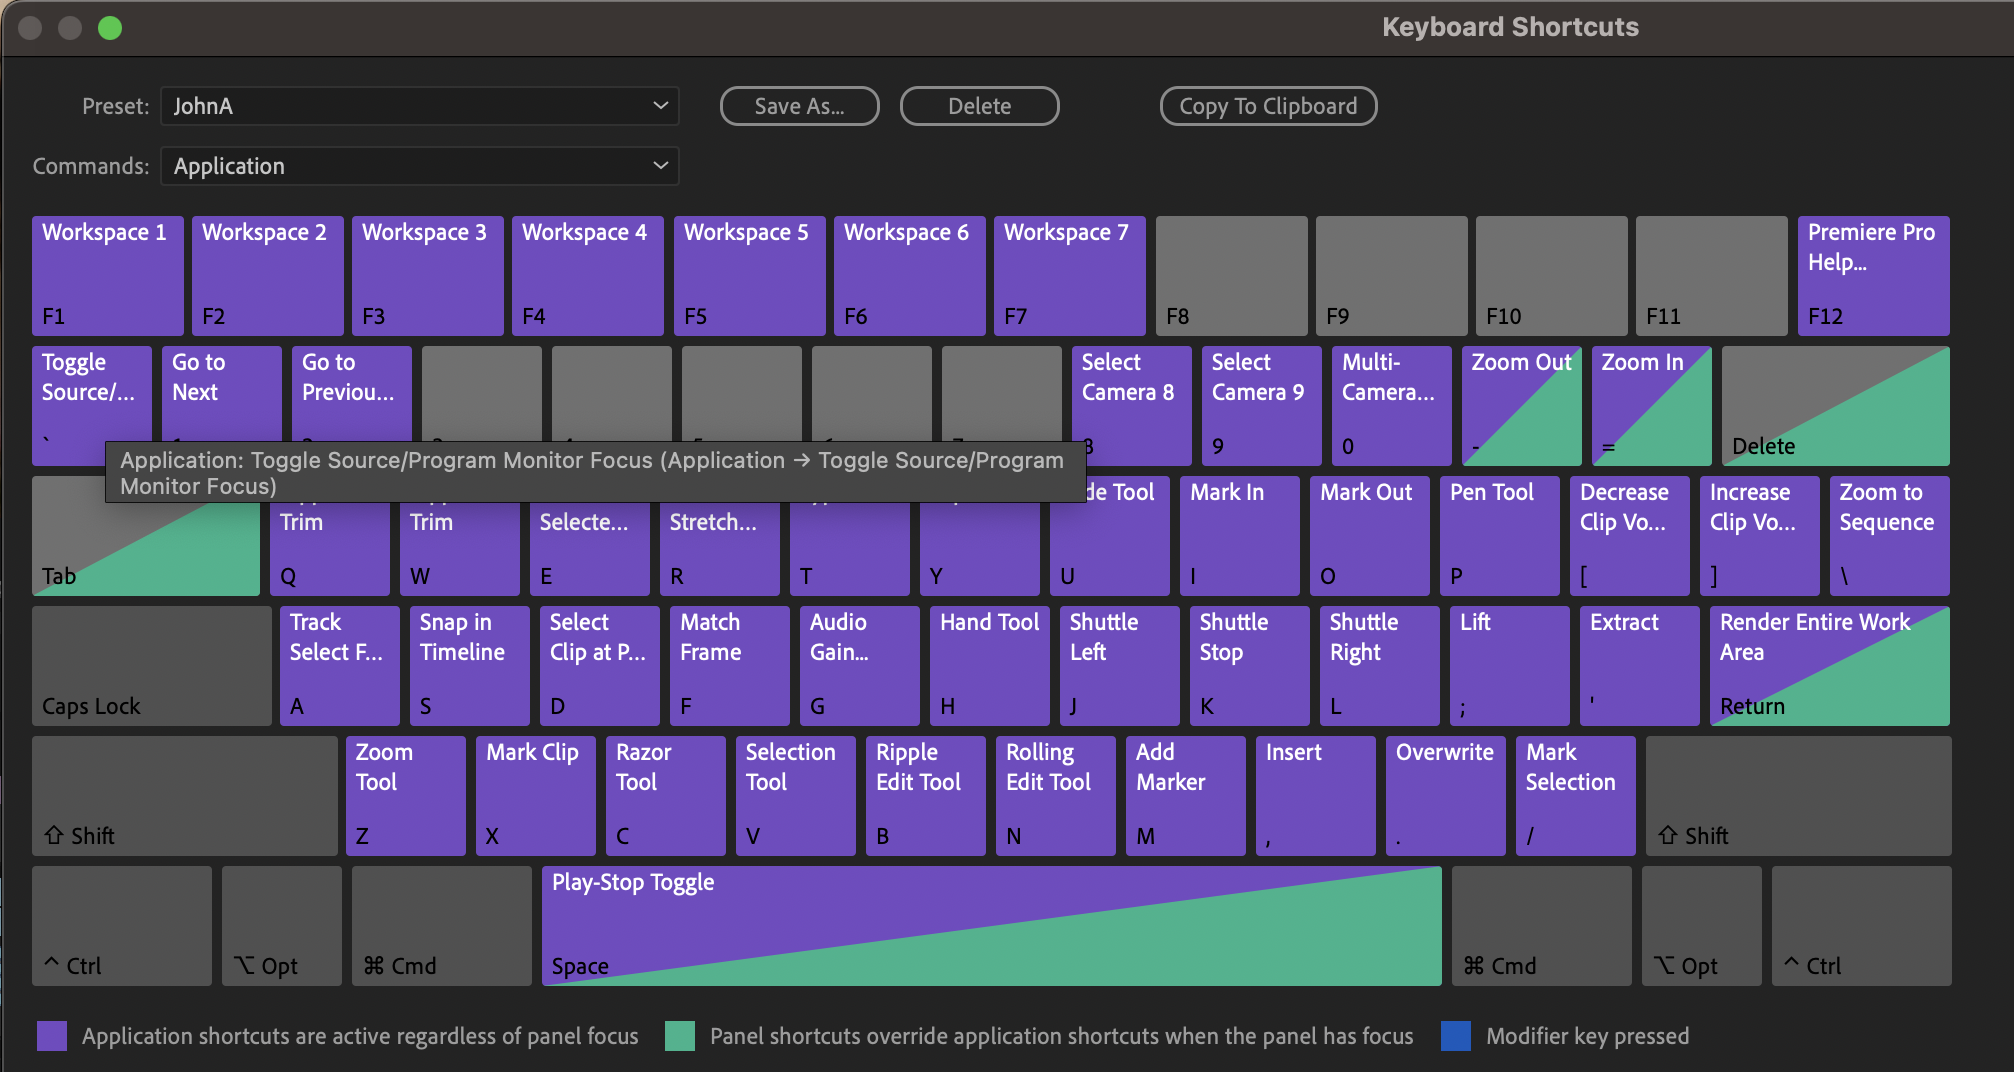
Task: Open the Preset dropdown showing JohnA
Action: click(x=418, y=106)
